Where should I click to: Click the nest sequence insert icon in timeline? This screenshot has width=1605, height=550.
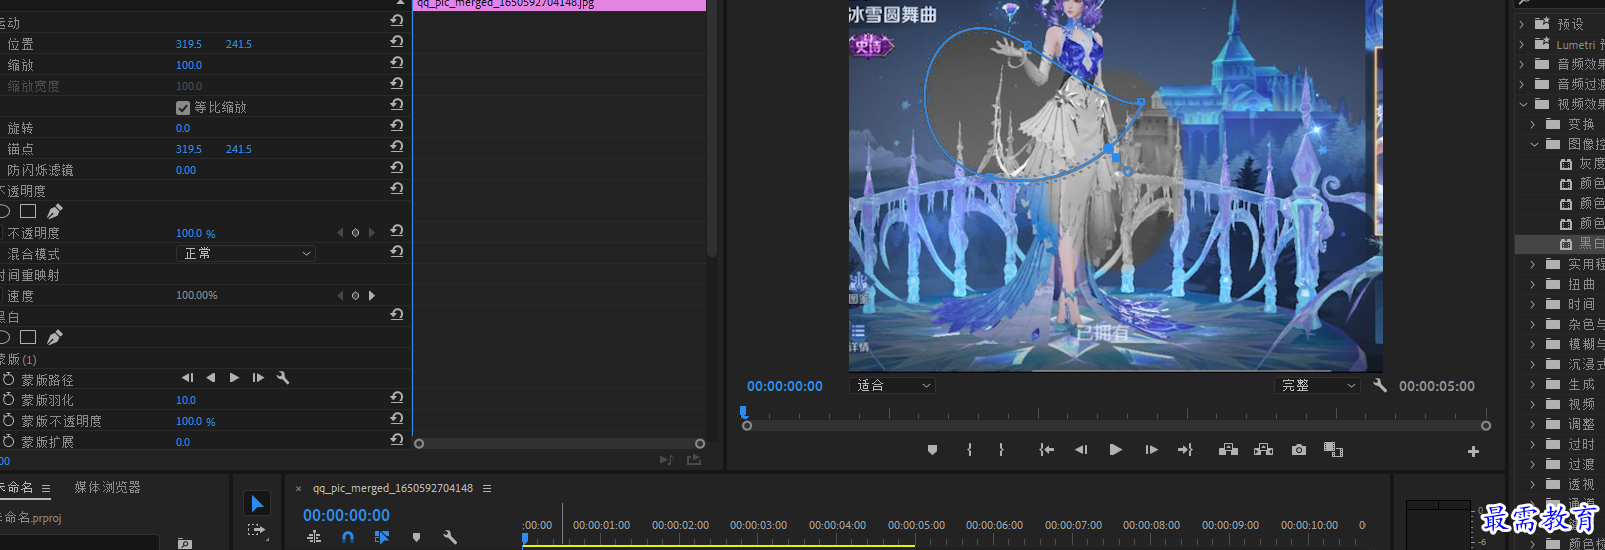click(x=314, y=537)
